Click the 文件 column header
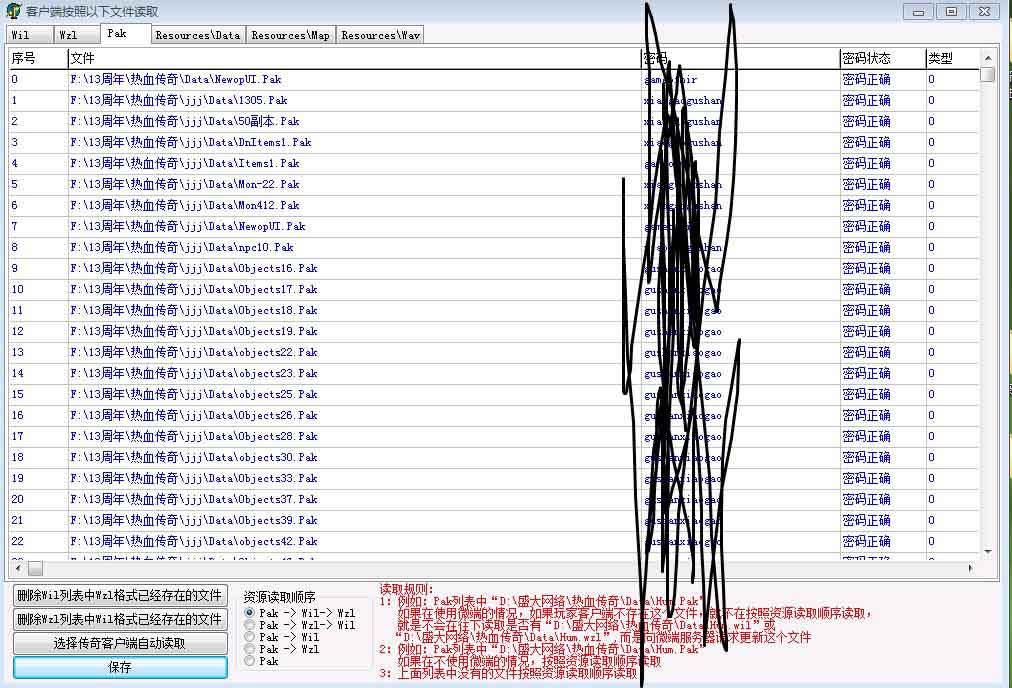1012x688 pixels. pyautogui.click(x=354, y=58)
